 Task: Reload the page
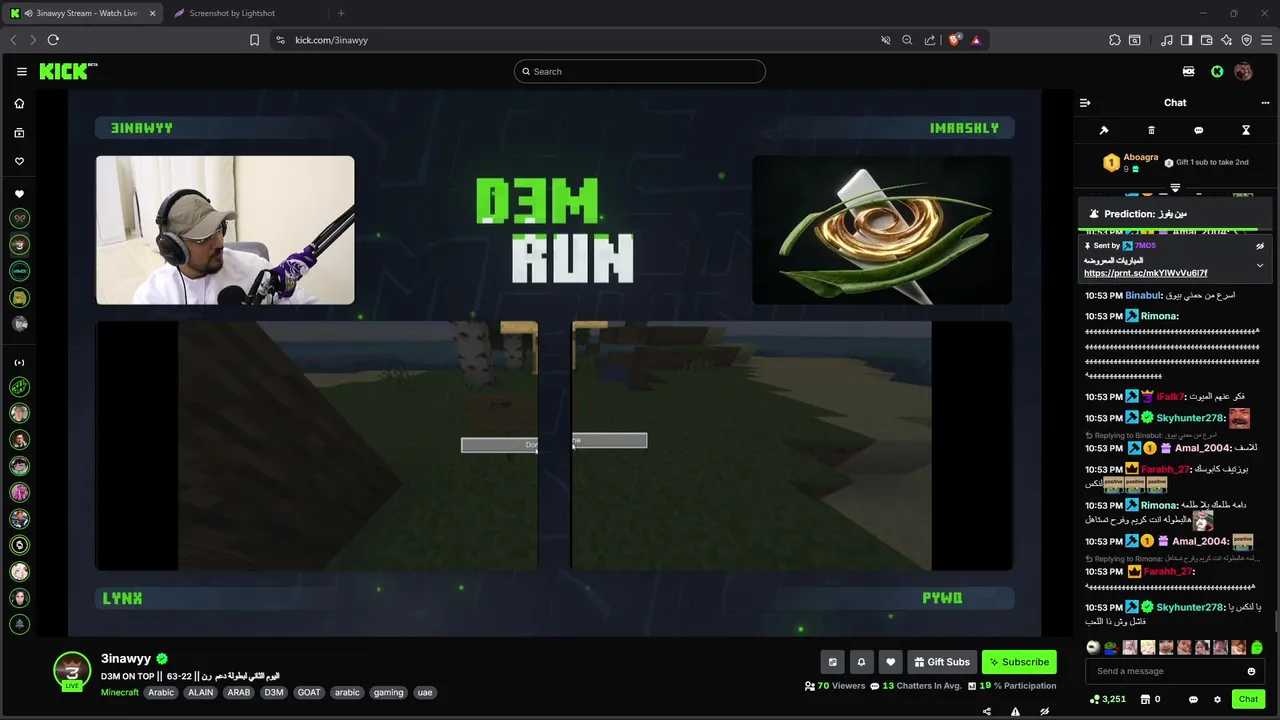click(53, 40)
